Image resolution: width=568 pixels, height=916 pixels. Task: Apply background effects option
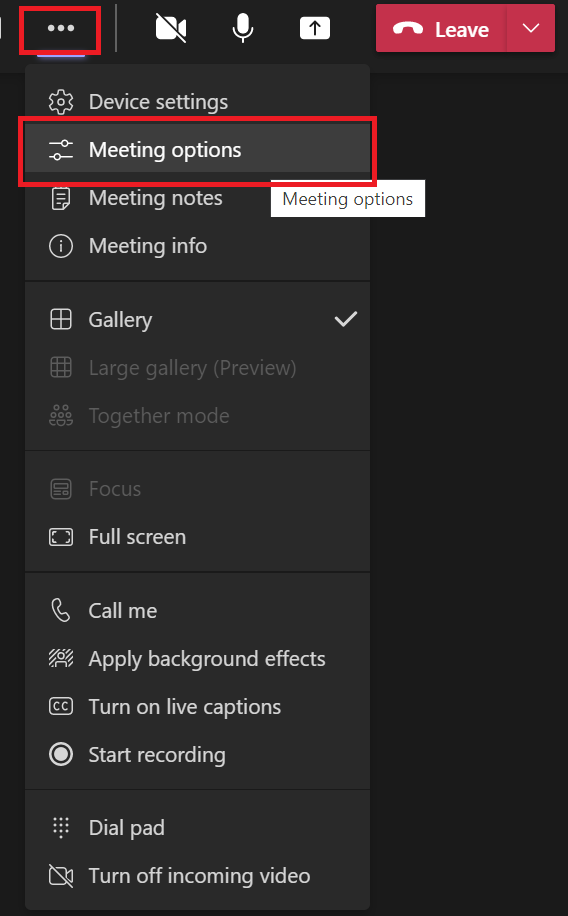198,659
